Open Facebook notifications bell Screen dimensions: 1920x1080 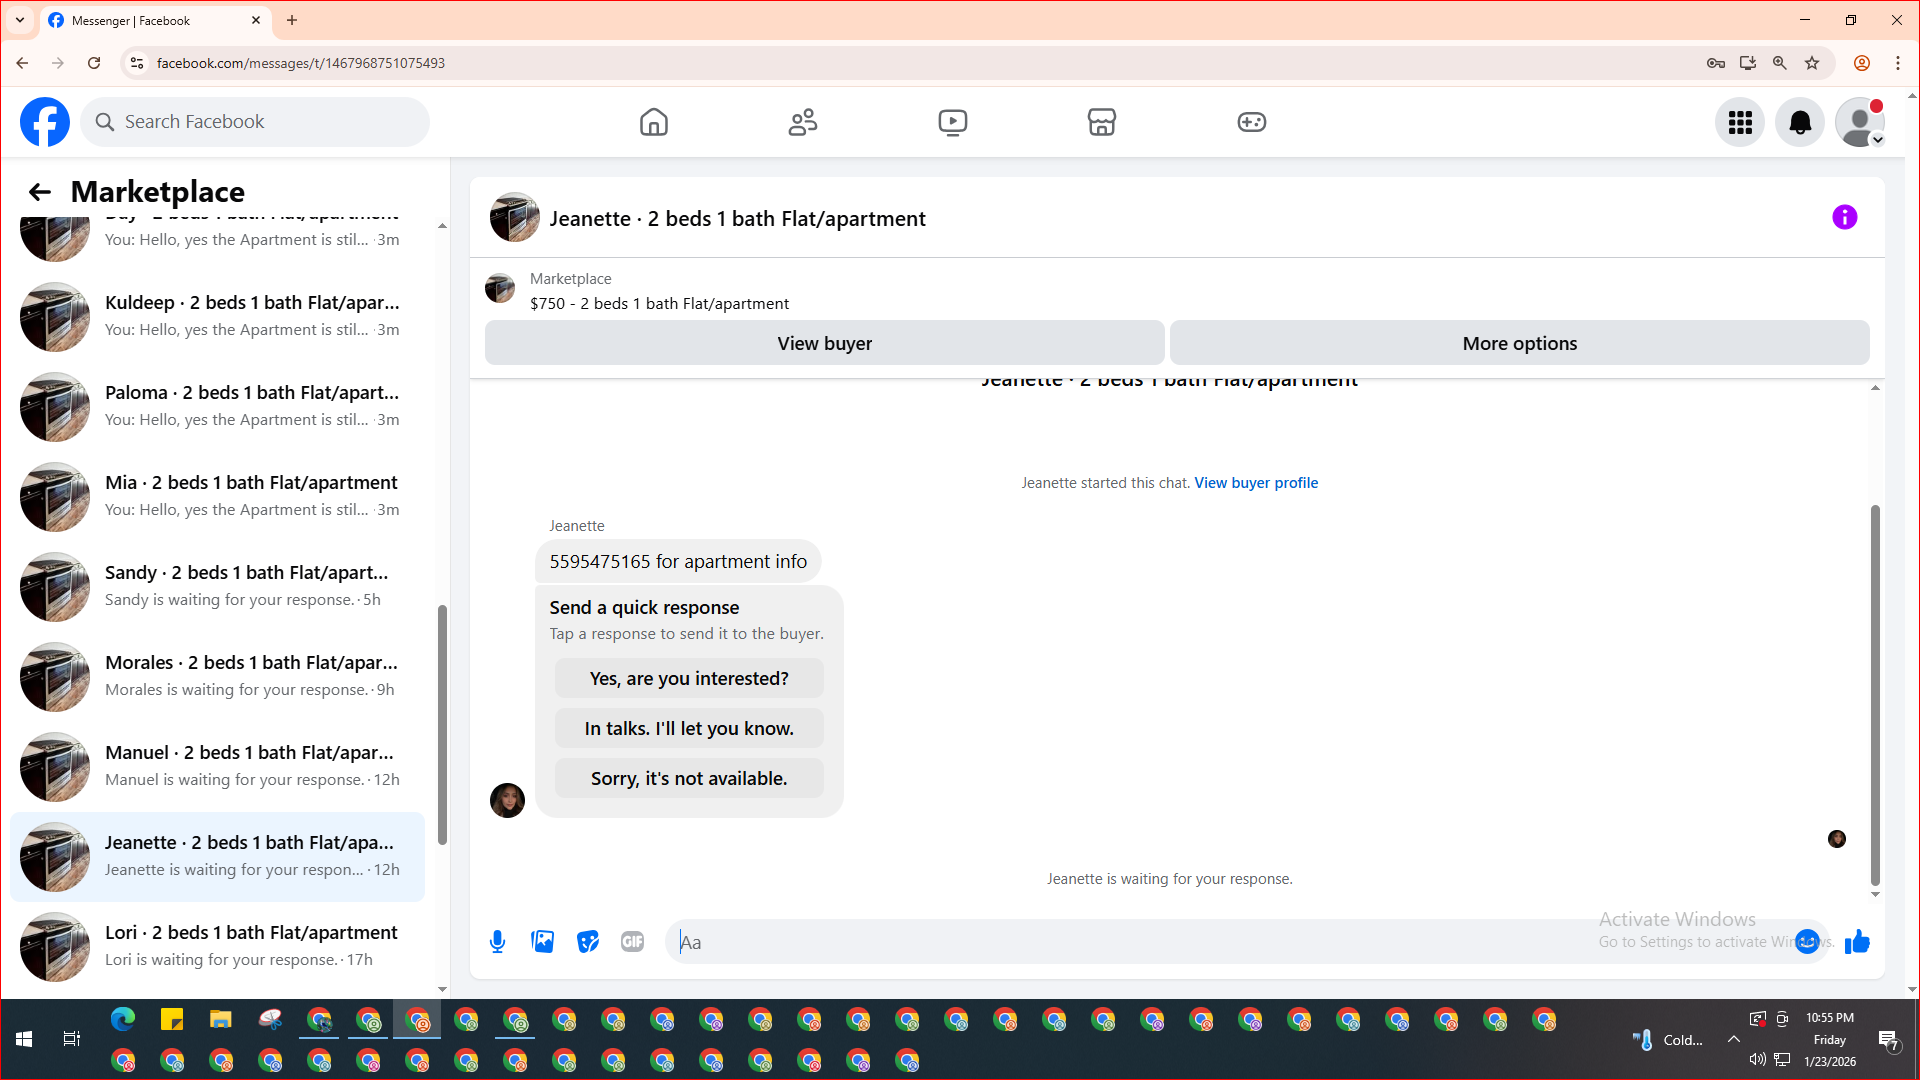click(x=1799, y=122)
